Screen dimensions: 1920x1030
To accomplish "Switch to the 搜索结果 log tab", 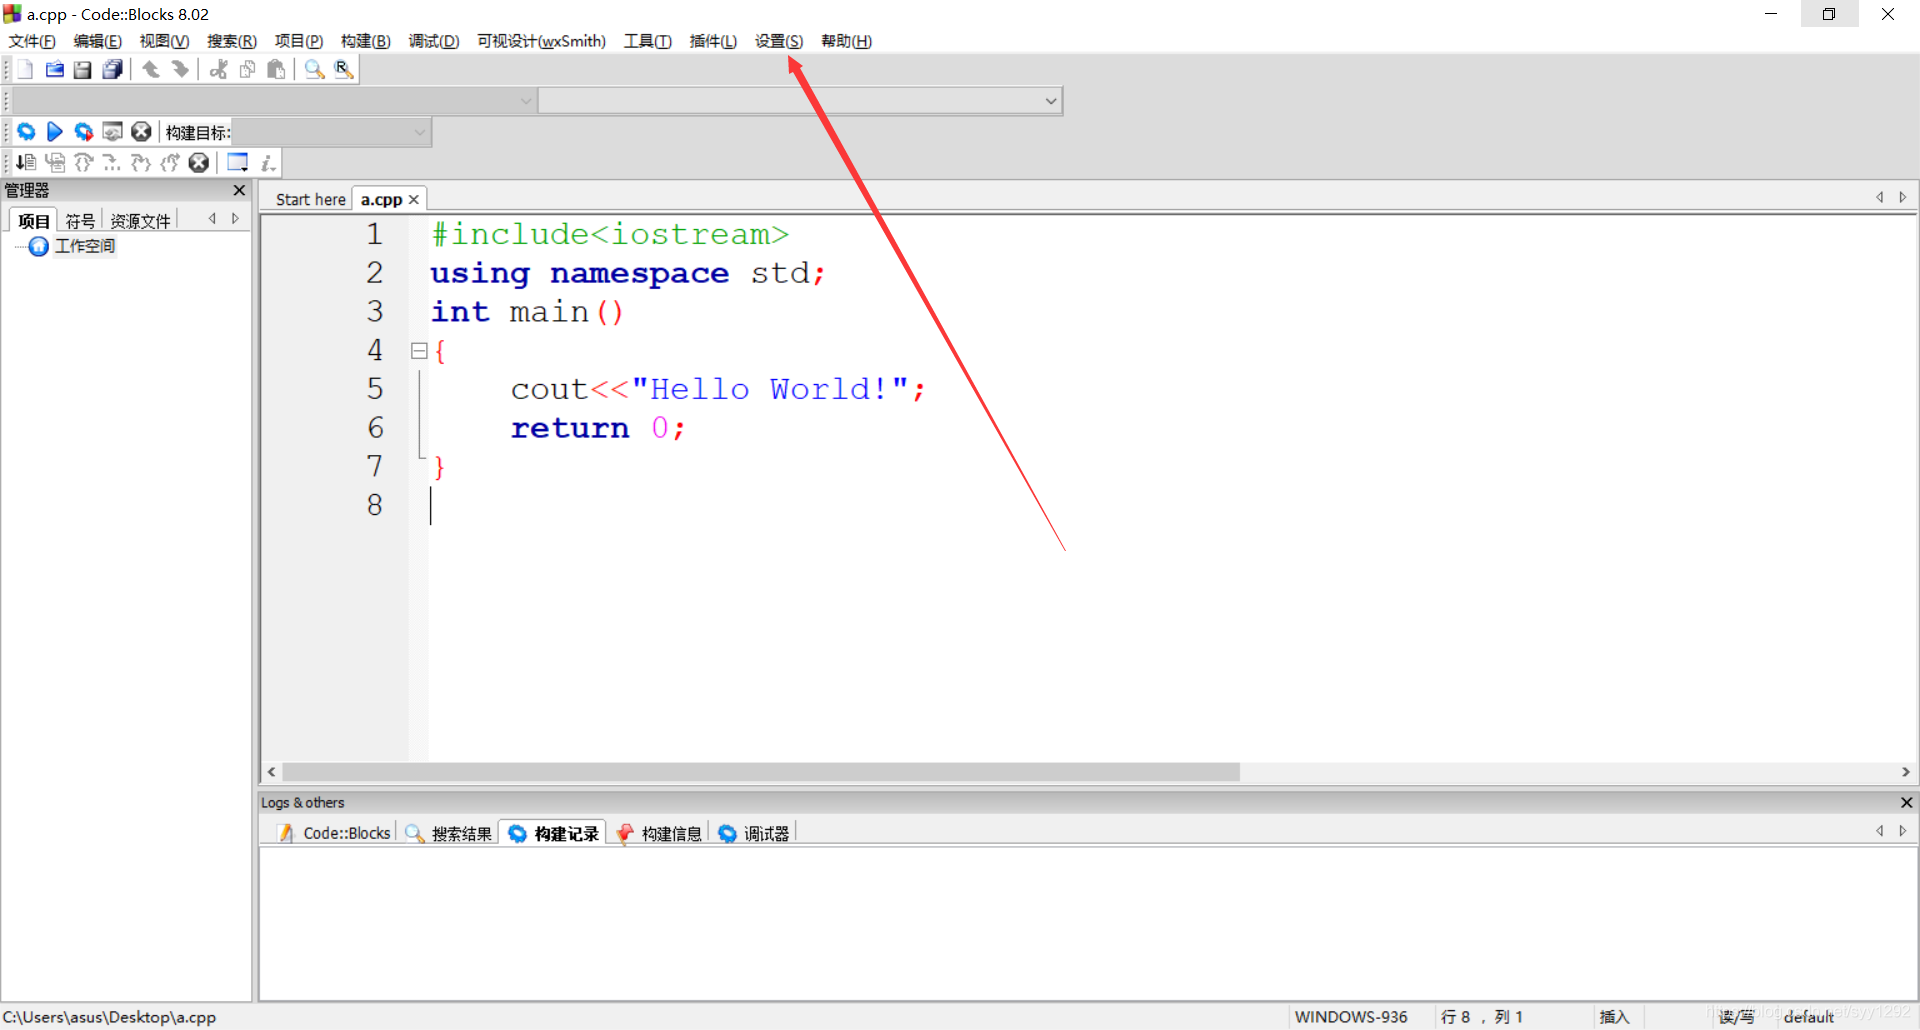I will click(x=450, y=833).
